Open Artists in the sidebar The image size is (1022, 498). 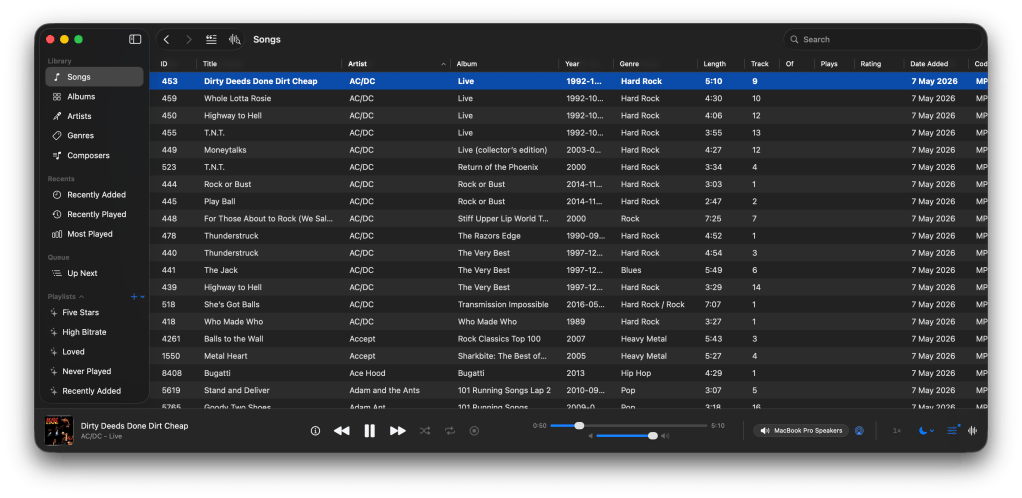pos(95,116)
